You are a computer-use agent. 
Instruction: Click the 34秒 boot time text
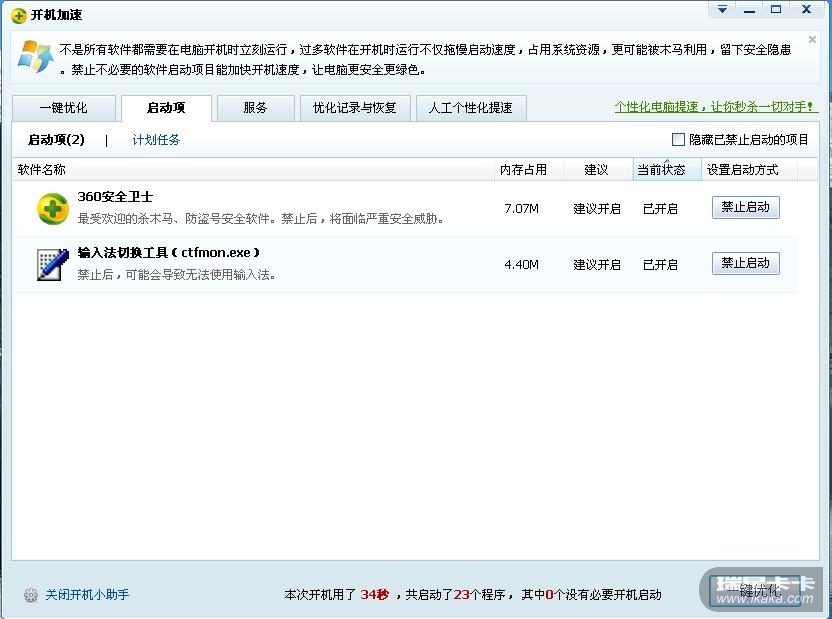[375, 595]
